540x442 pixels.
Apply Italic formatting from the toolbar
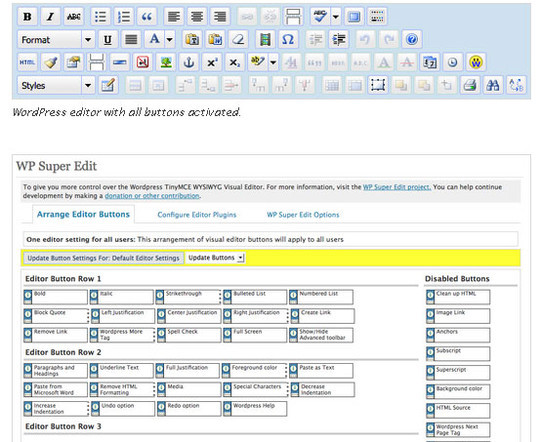[x=50, y=16]
